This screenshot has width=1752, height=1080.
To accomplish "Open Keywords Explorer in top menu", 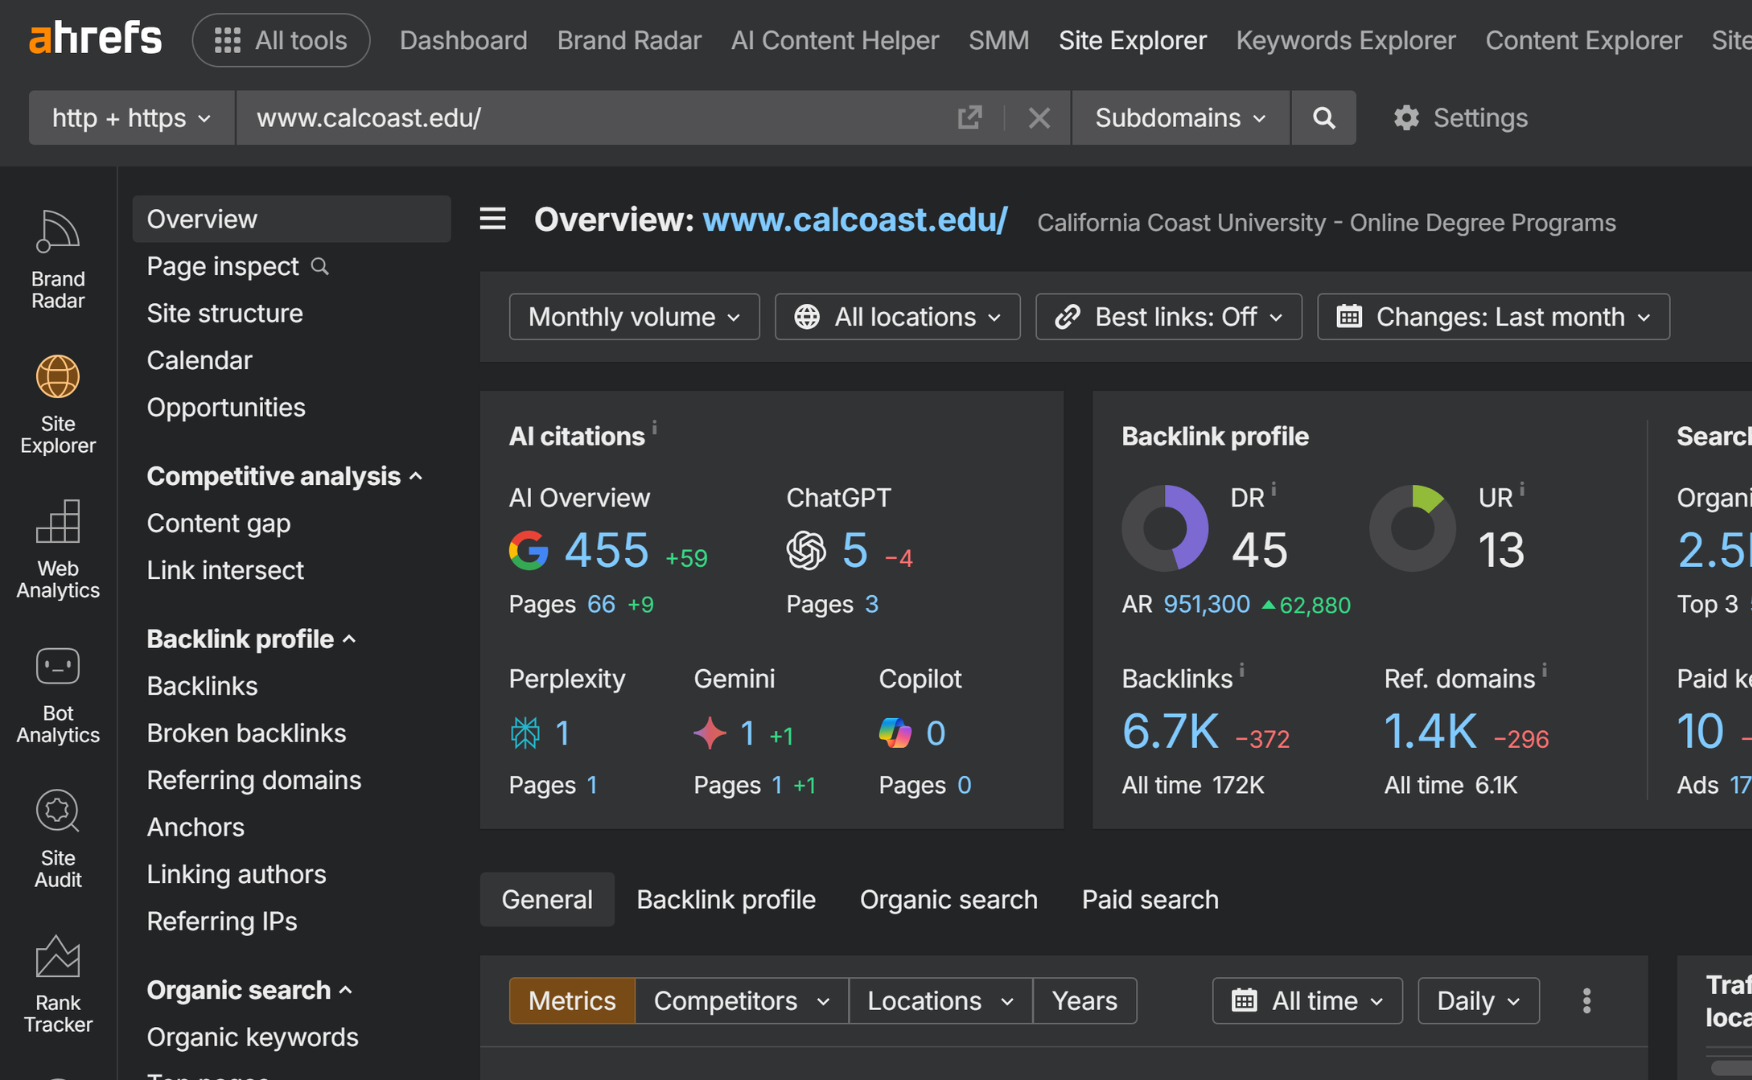I will tap(1345, 40).
